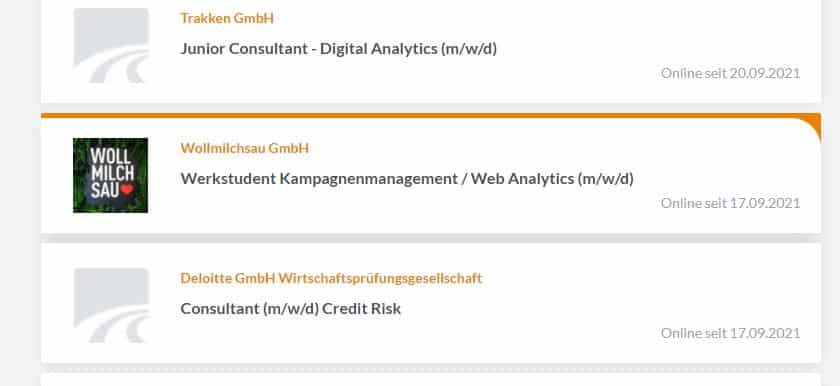Open the Consultant (m/w/d) Credit Risk job
This screenshot has width=840, height=386.
(x=291, y=309)
